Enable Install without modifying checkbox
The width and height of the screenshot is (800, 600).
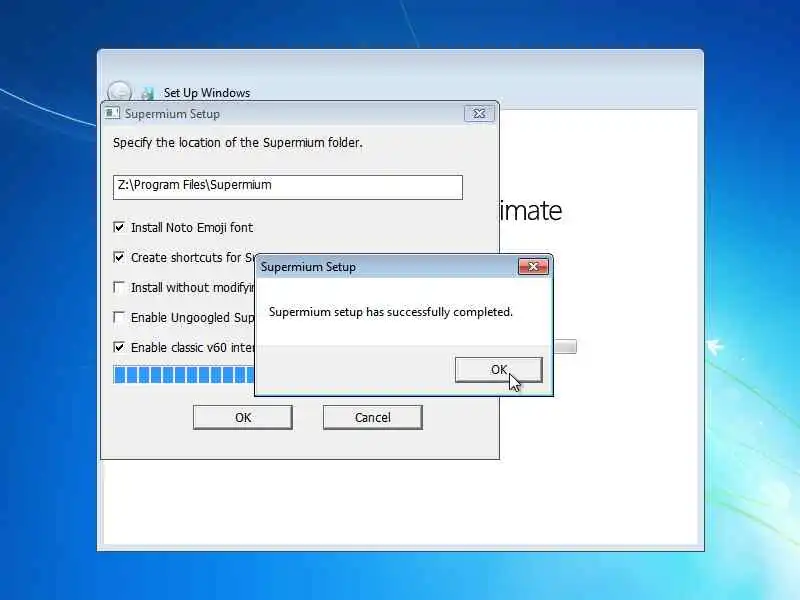click(x=119, y=287)
